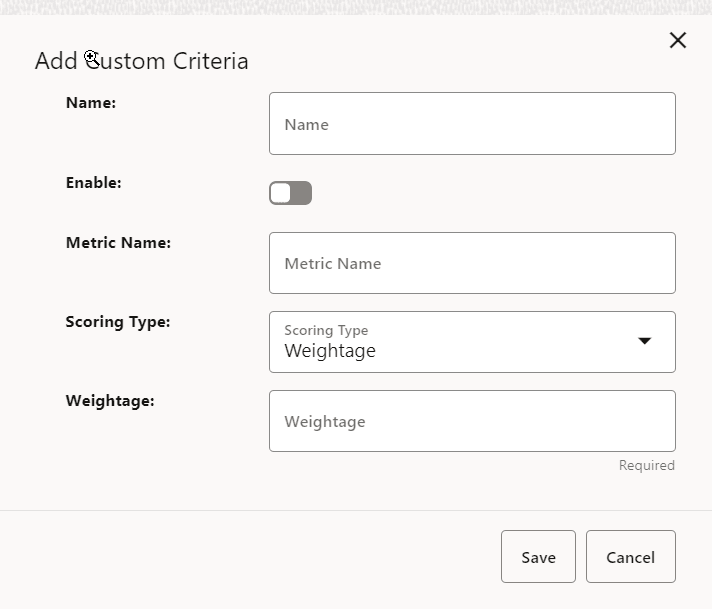Click the white knob of Enable switch
Image resolution: width=712 pixels, height=609 pixels.
[281, 193]
